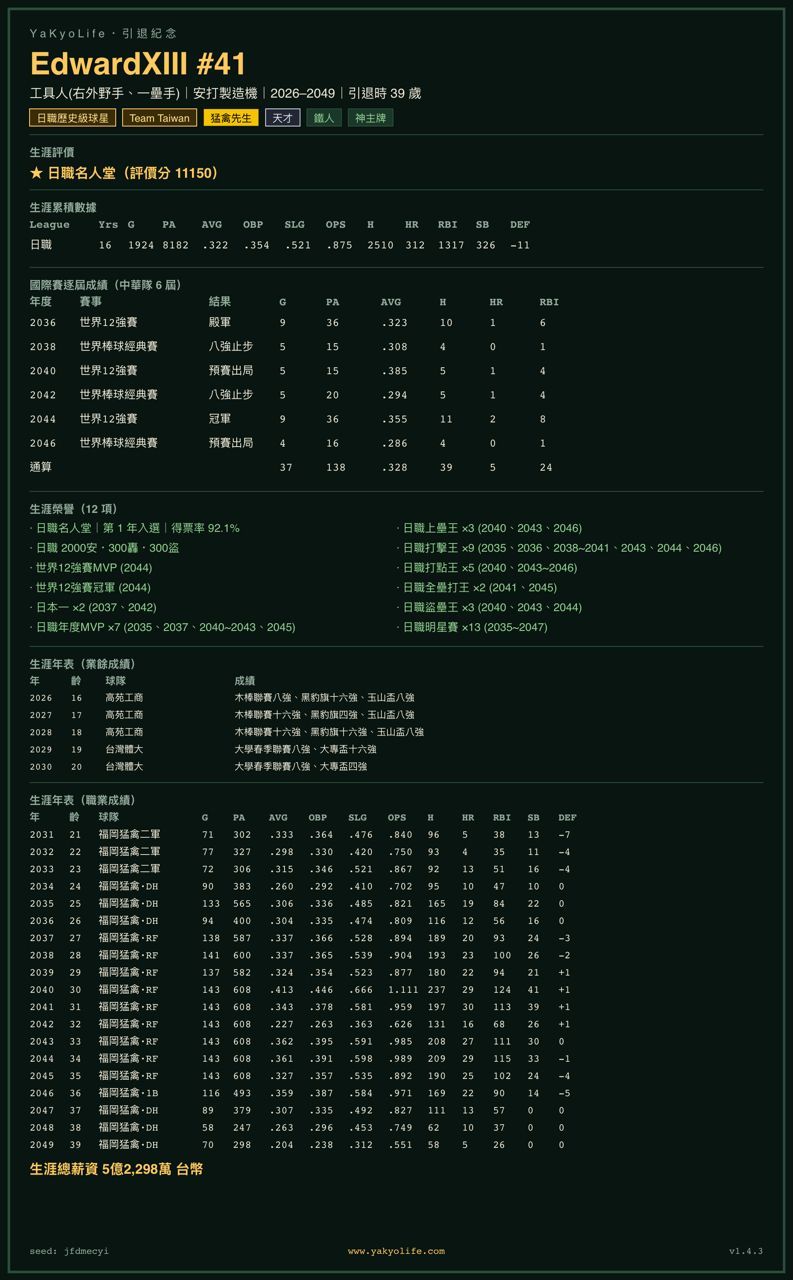Select the 2026 高苑工商 amateur row
Image resolution: width=793 pixels, height=1280 pixels.
(x=396, y=698)
